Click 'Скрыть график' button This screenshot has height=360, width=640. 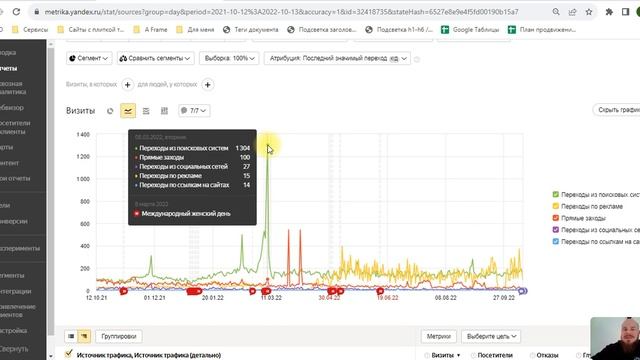617,110
